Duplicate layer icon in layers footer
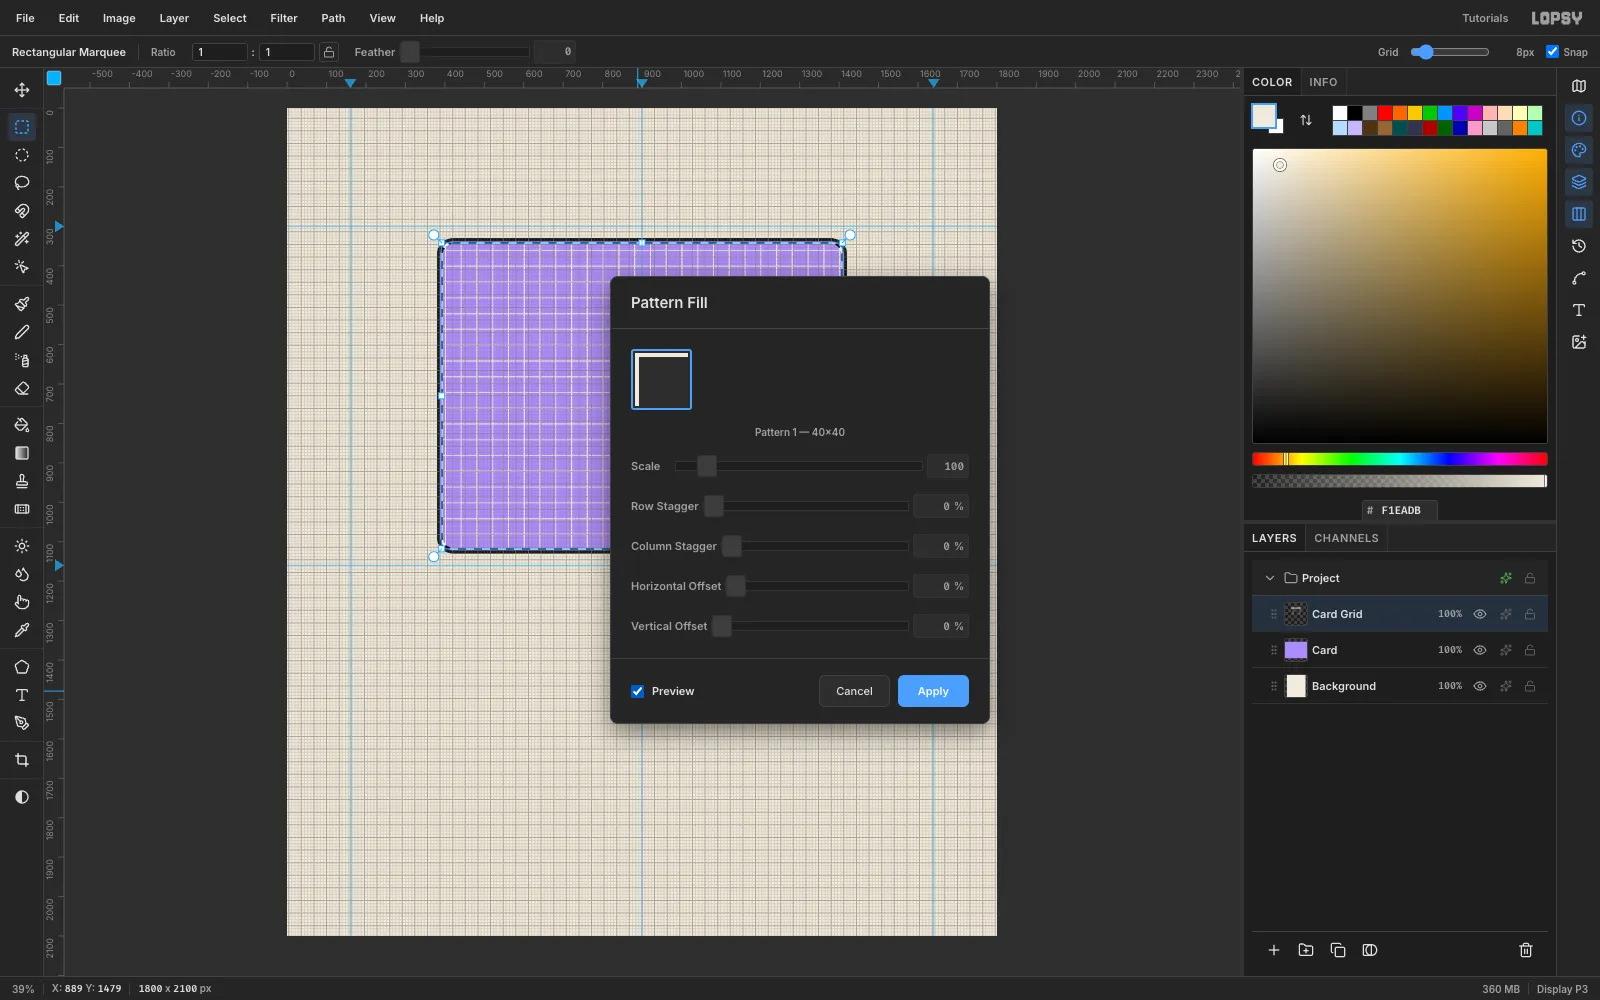 click(x=1338, y=950)
